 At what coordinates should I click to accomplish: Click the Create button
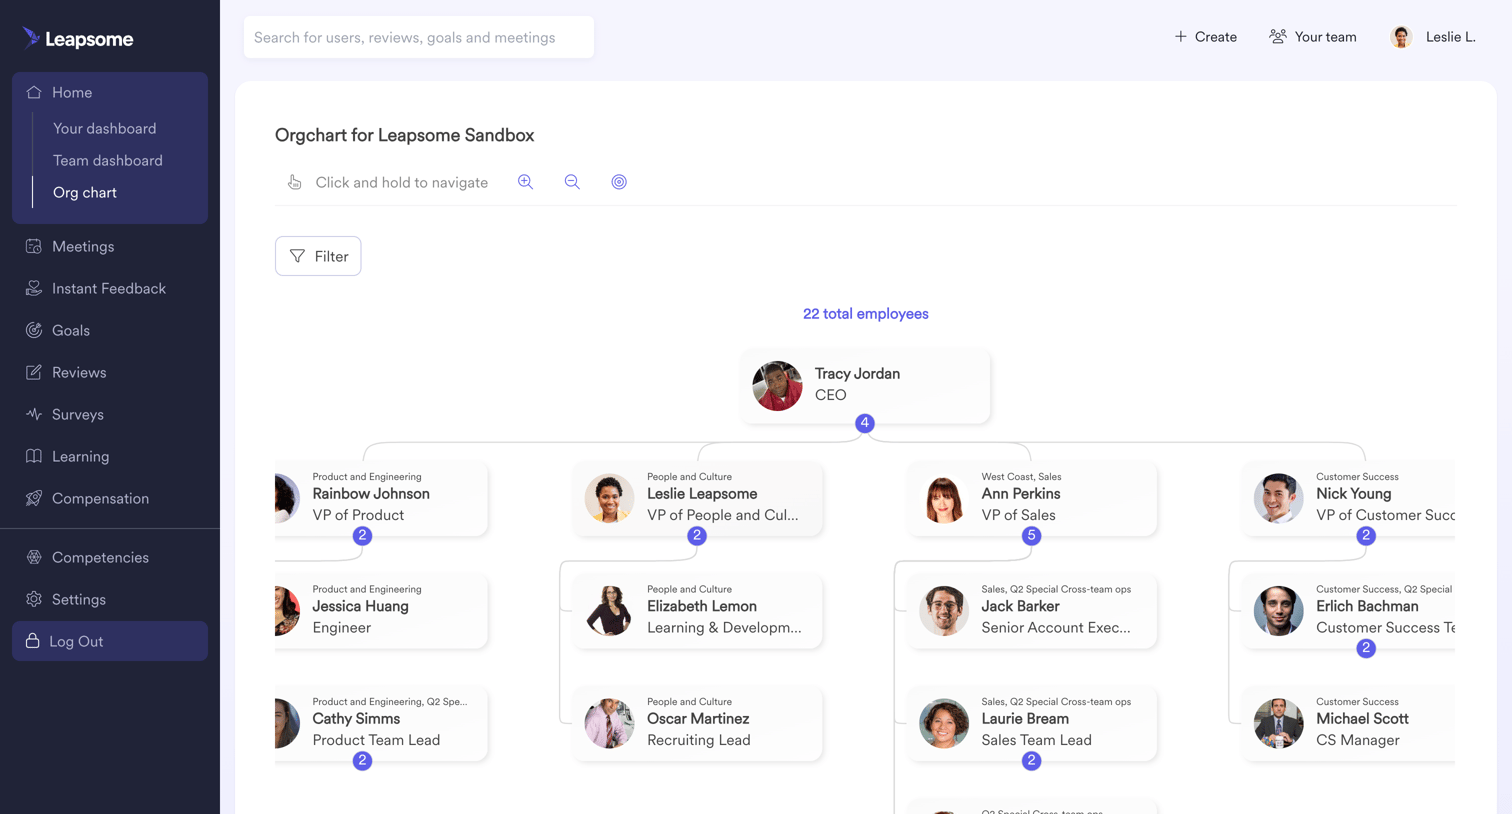[x=1205, y=37]
